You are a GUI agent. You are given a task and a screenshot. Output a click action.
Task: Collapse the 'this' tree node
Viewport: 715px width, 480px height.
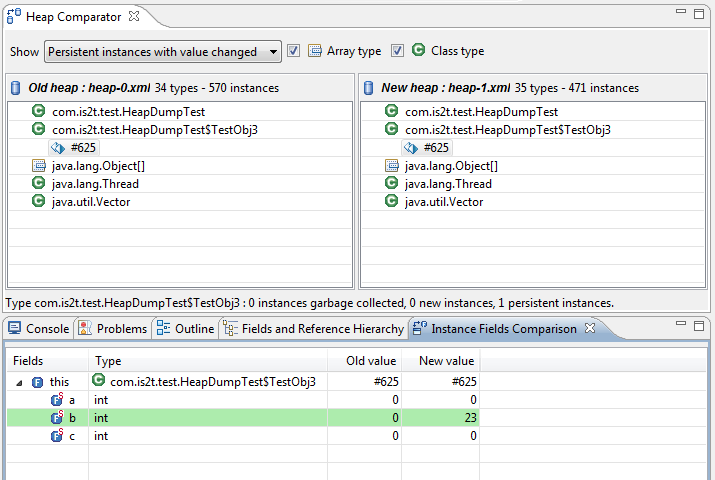(19, 382)
